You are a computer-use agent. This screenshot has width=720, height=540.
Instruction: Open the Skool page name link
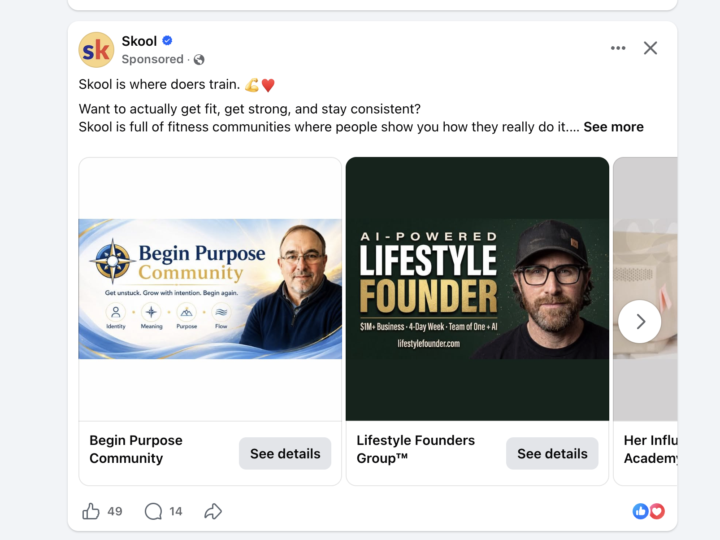pos(139,41)
